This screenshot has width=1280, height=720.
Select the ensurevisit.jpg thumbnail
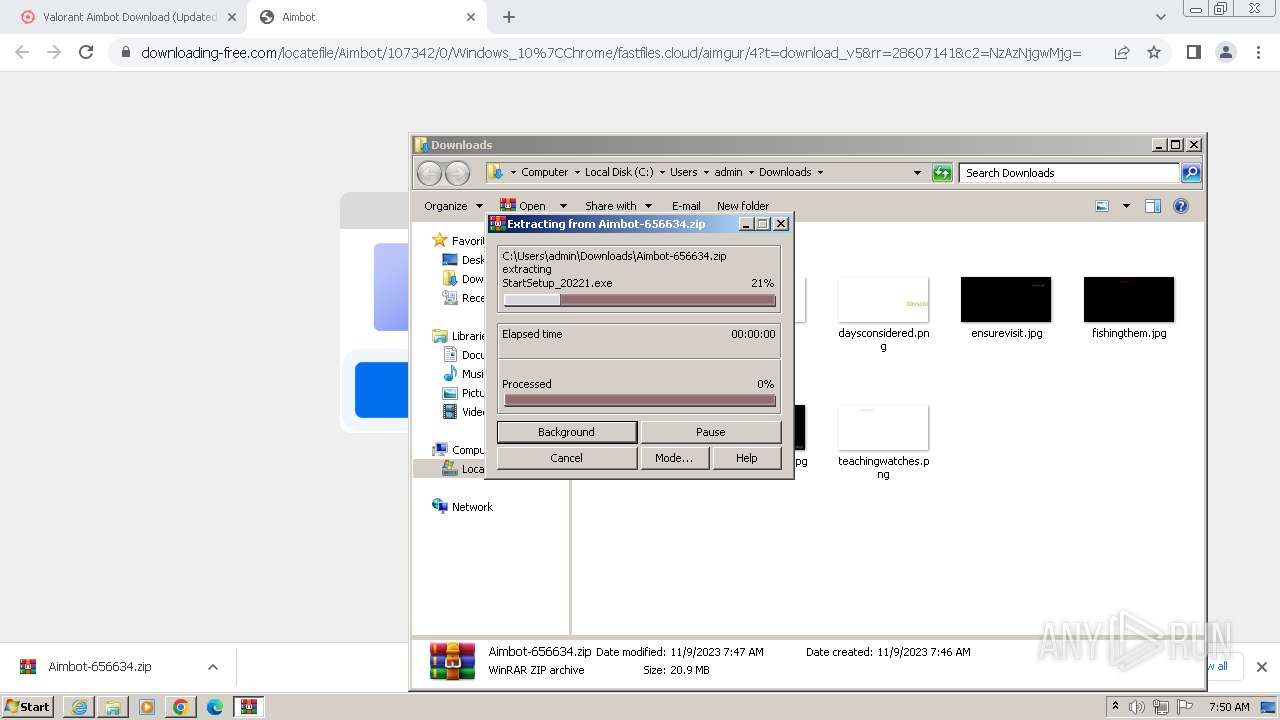point(1006,300)
